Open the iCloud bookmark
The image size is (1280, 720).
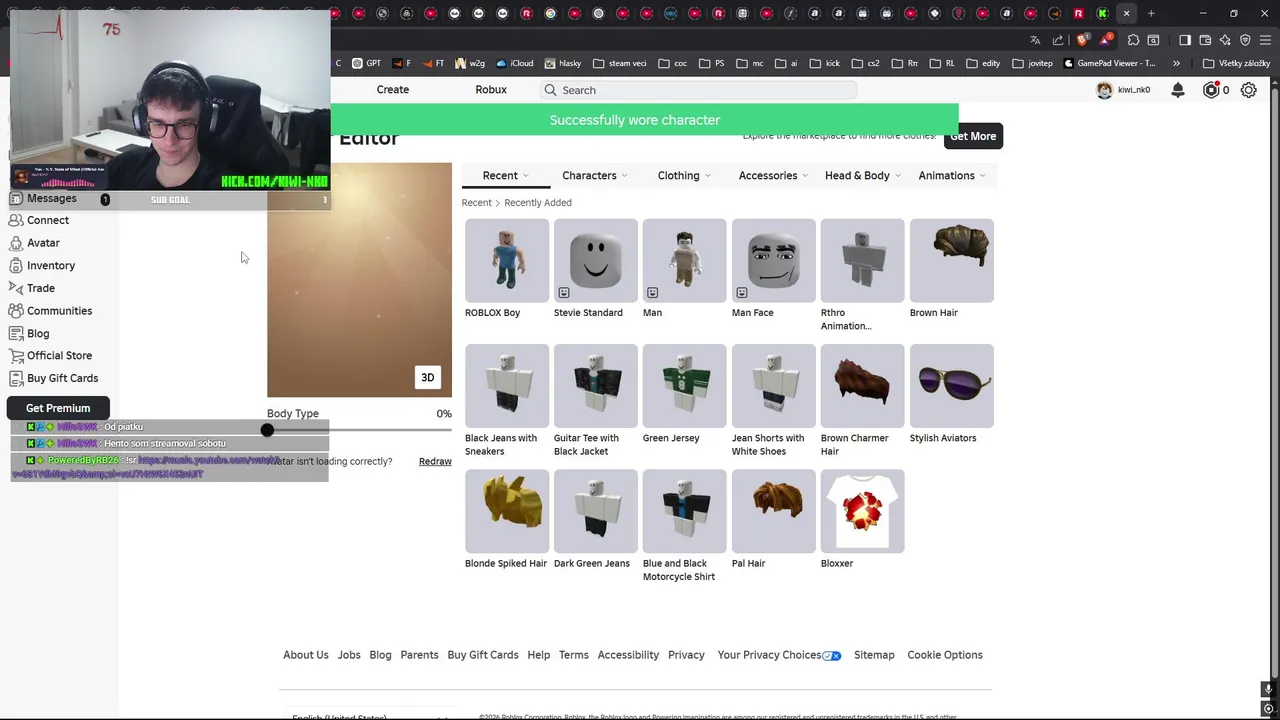(x=515, y=63)
